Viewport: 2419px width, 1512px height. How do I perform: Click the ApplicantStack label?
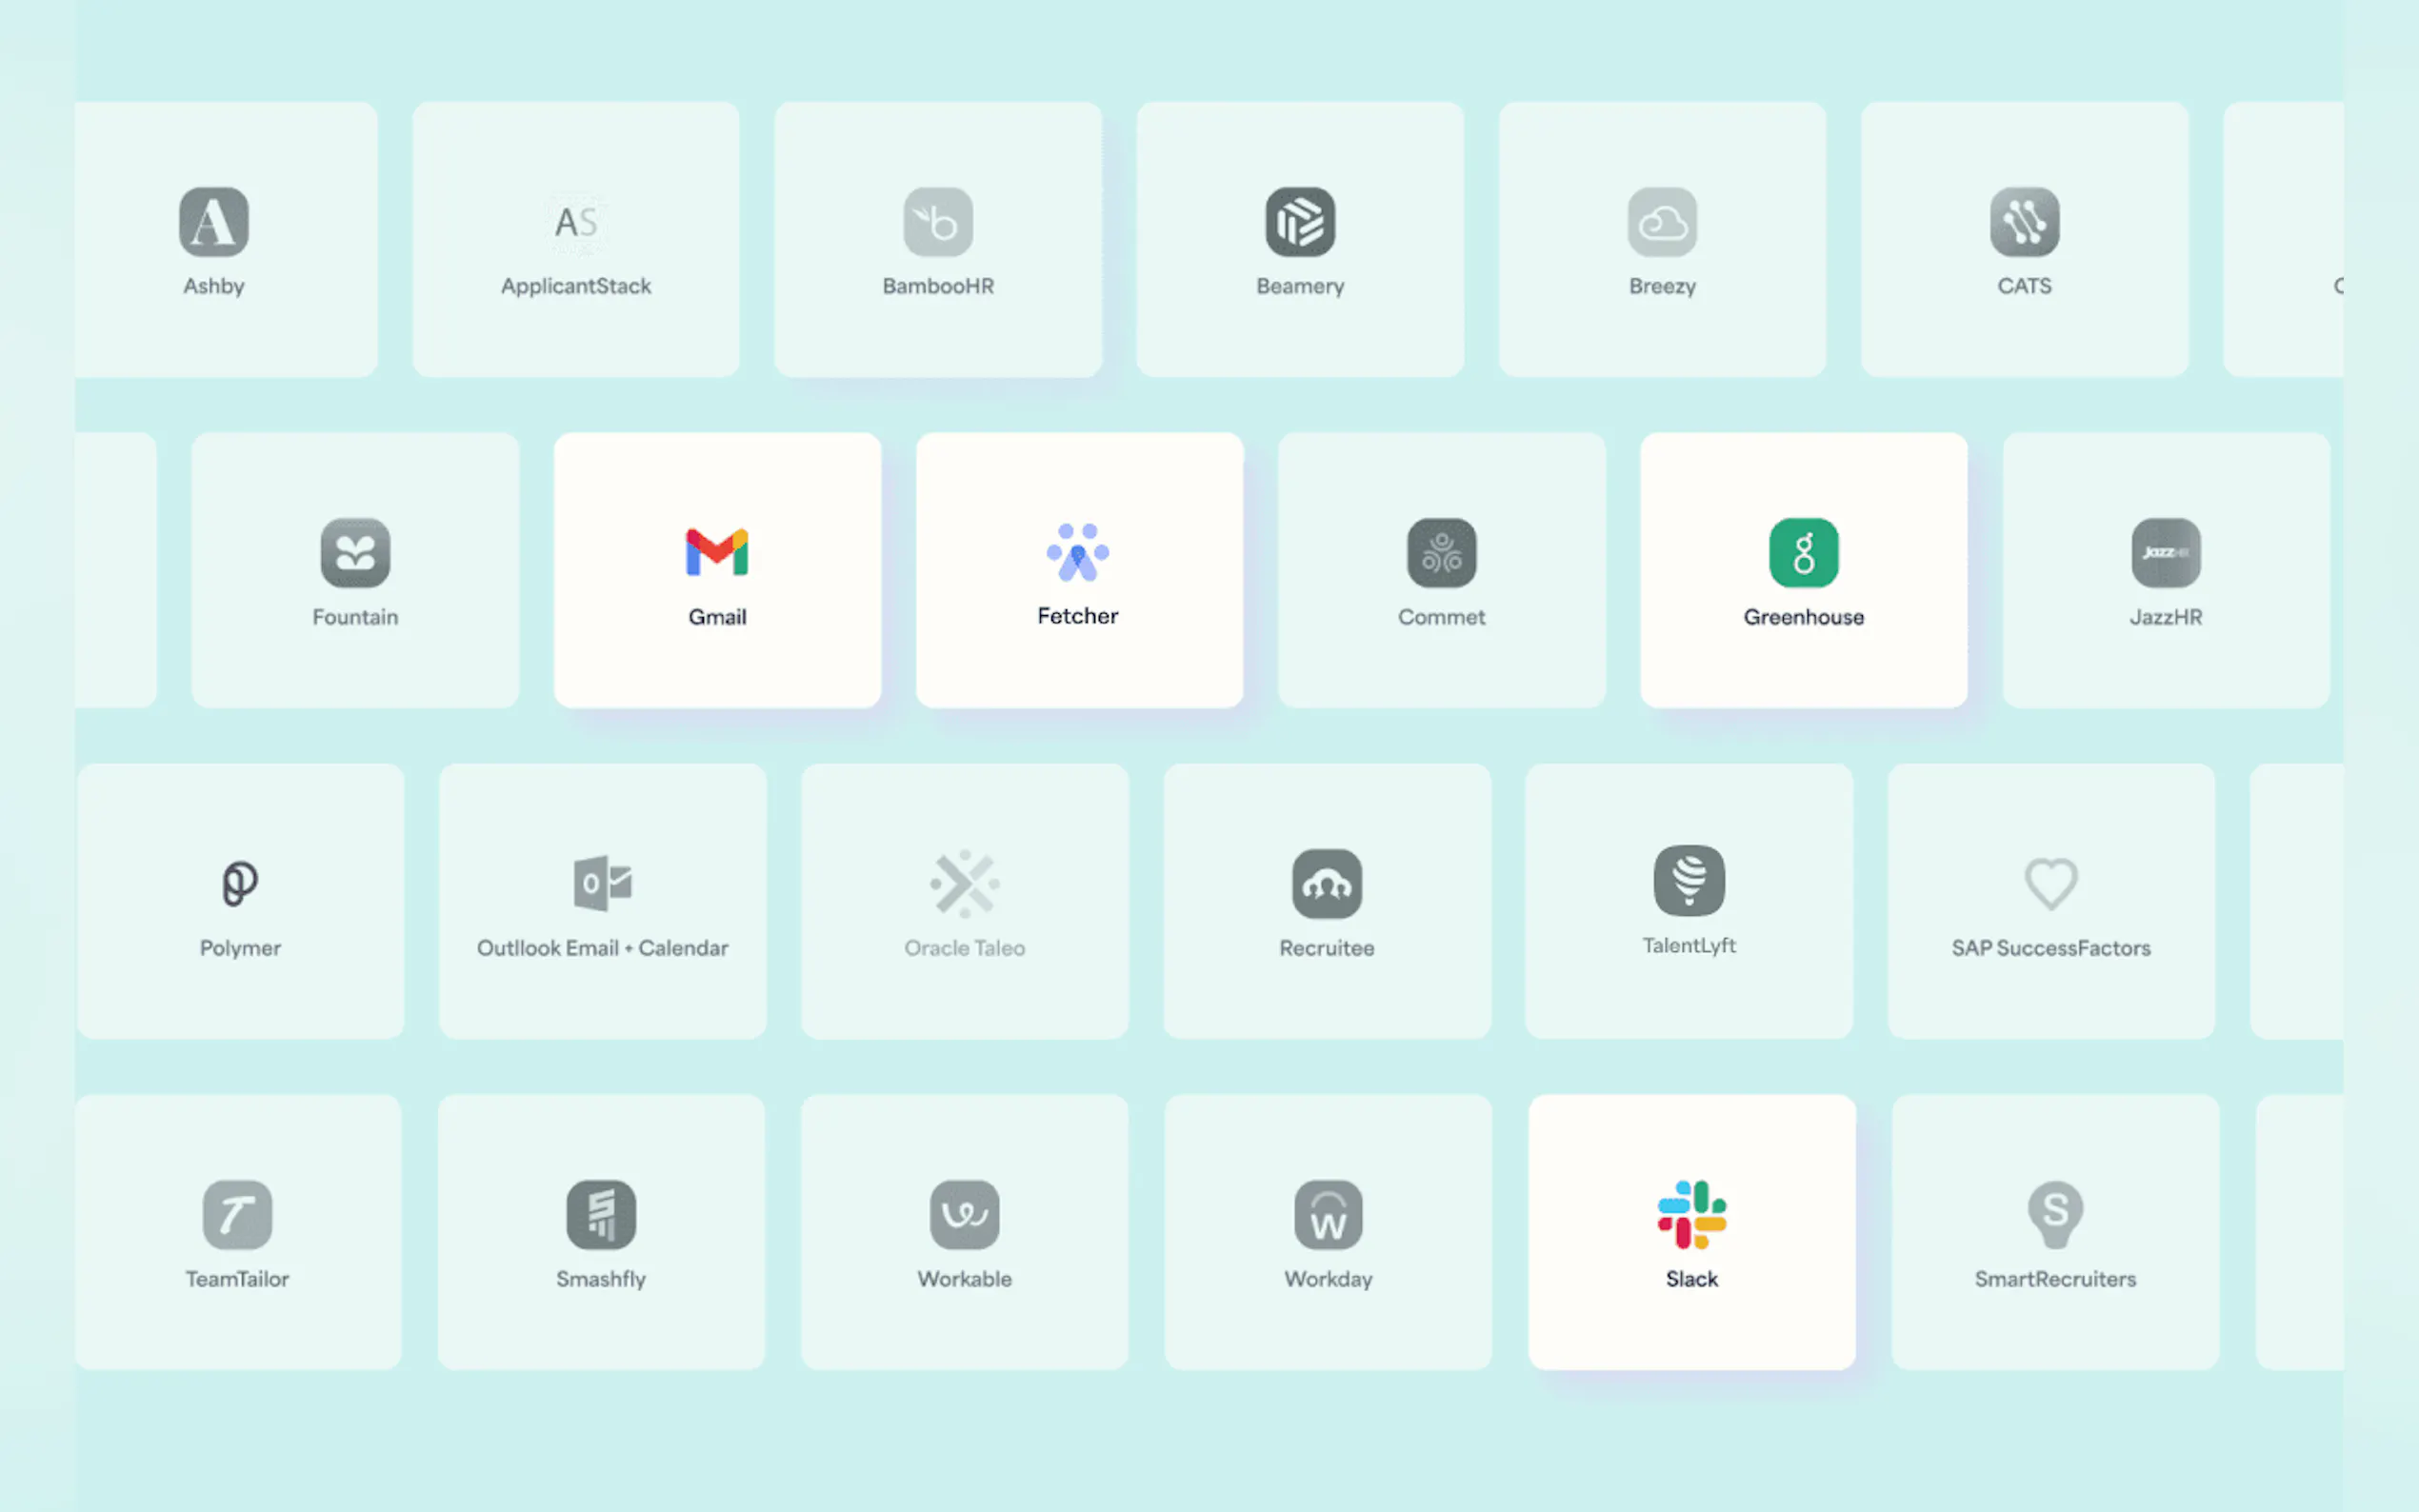(x=576, y=287)
